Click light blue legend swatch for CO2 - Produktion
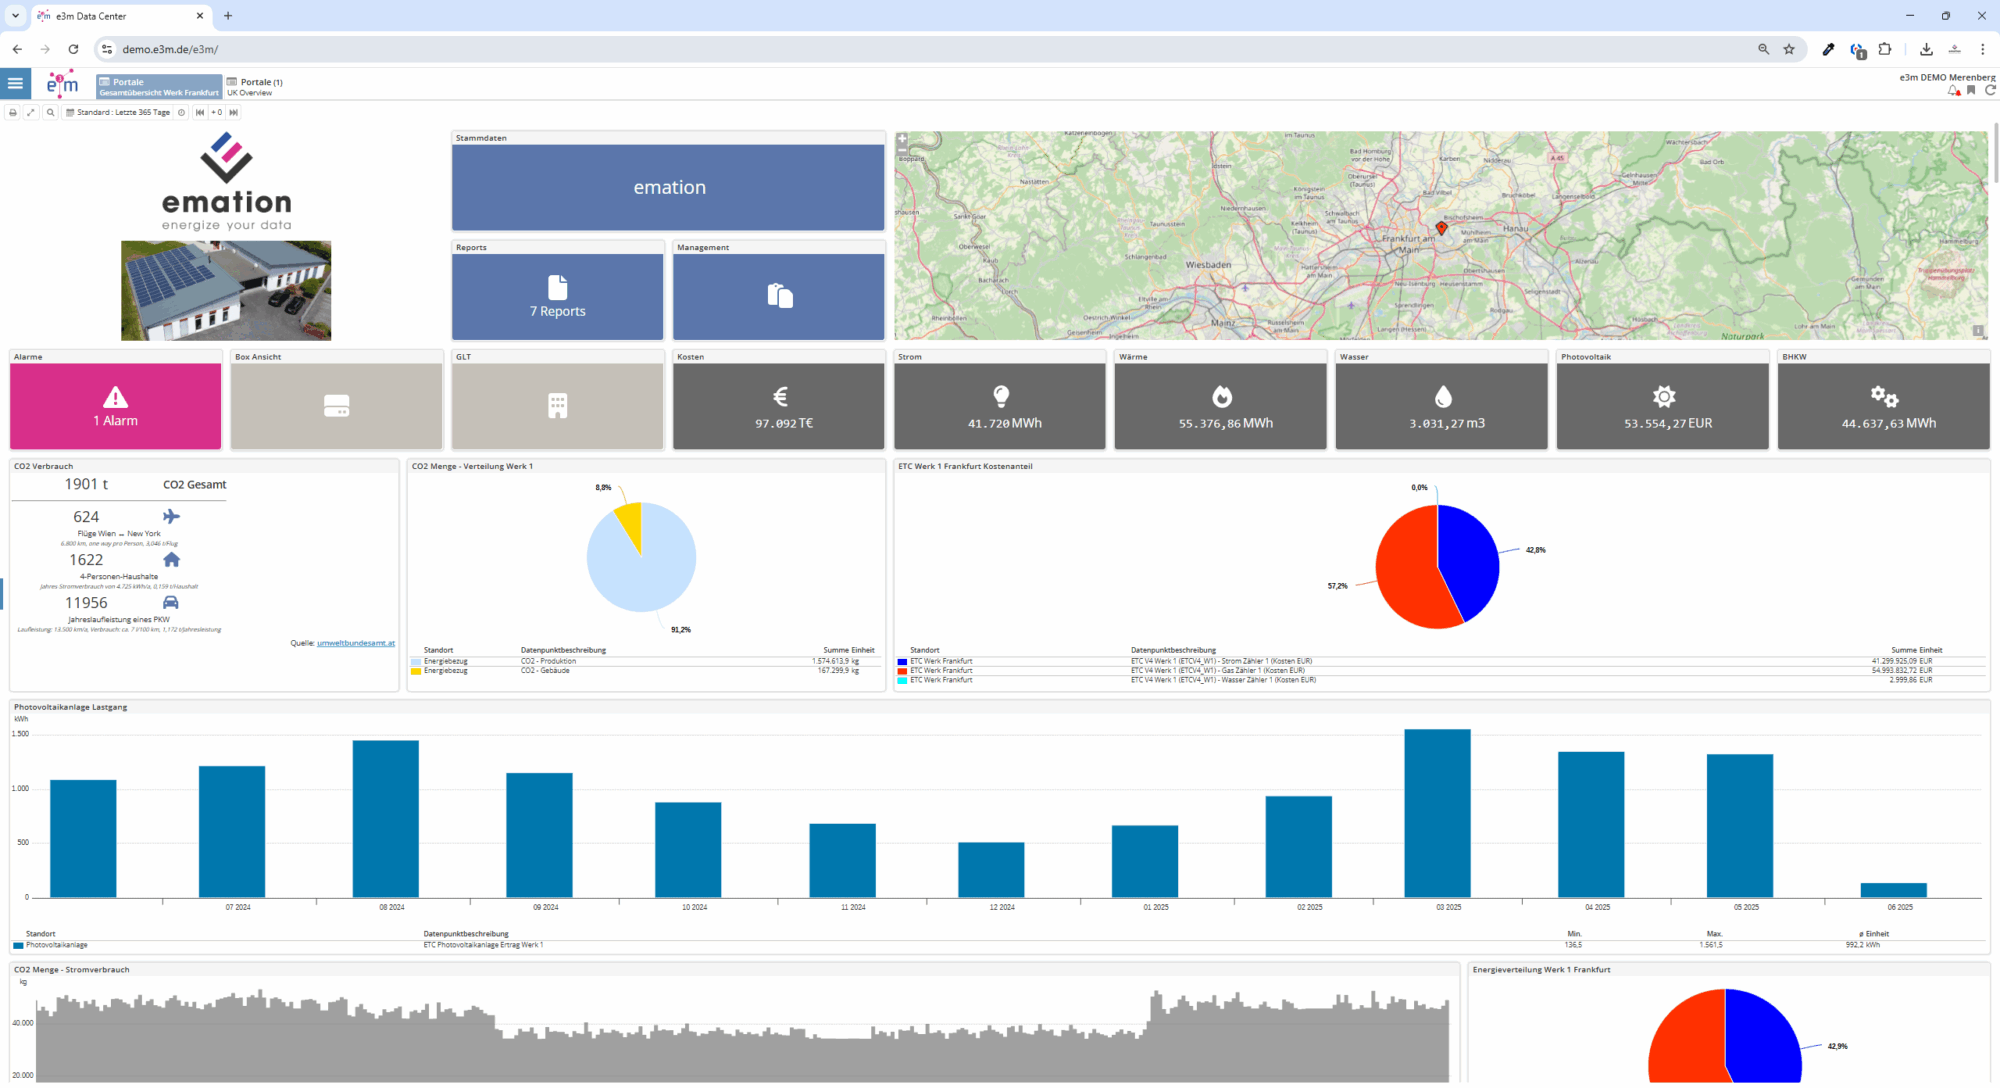Screen dimensions: 2000x1088 pos(416,662)
